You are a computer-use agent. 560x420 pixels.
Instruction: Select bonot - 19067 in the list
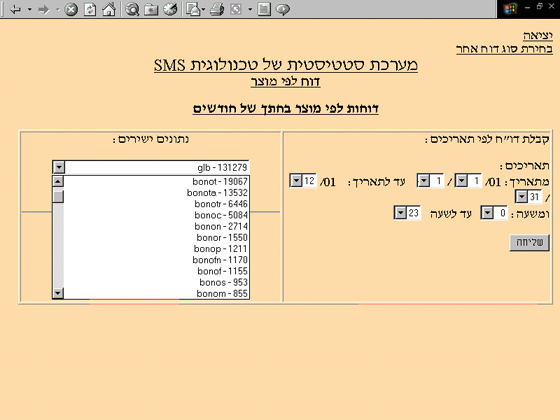pos(156,181)
